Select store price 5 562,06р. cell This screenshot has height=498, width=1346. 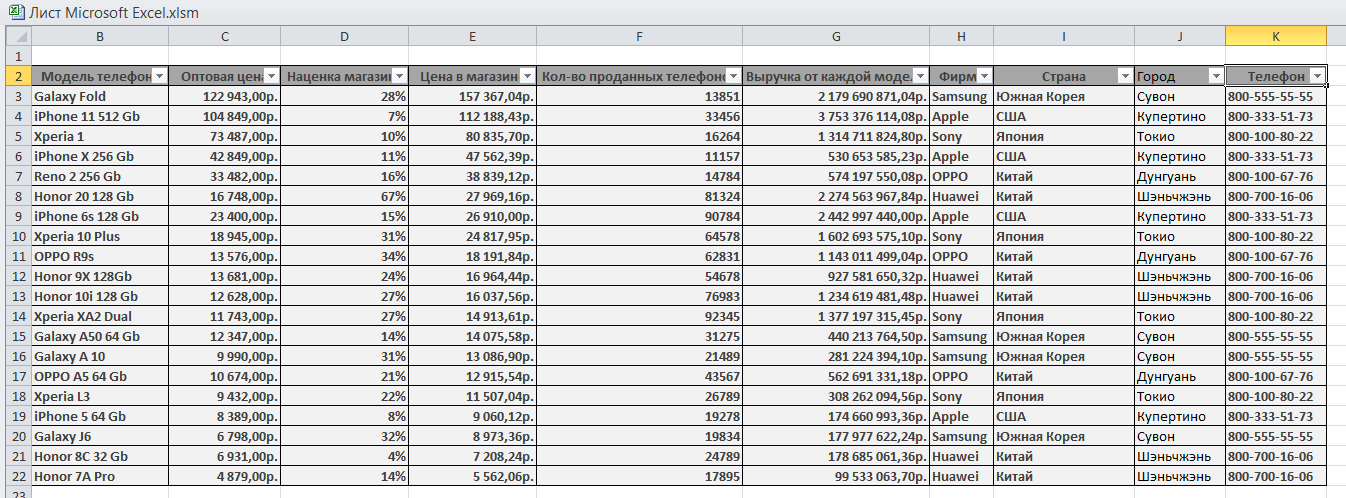[x=473, y=476]
